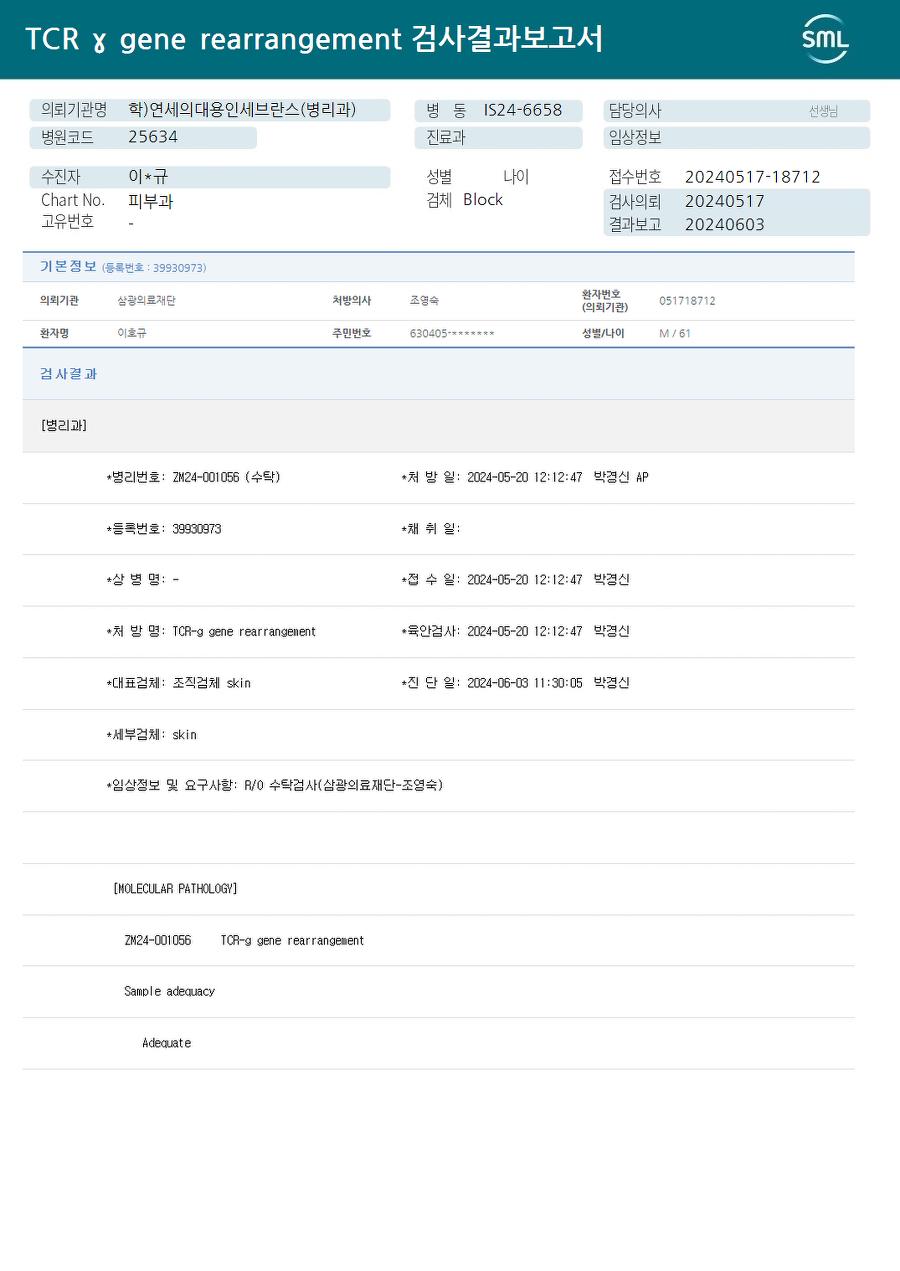Viewport: 900px width, 1271px height.
Task: Select hospital code '25634'
Action: tap(153, 137)
